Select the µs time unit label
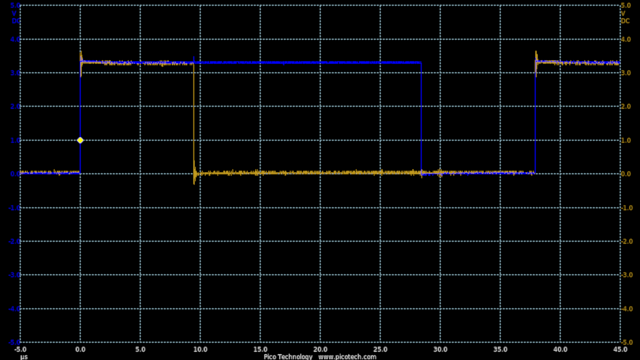Image resolution: width=640 pixels, height=360 pixels. (24, 357)
